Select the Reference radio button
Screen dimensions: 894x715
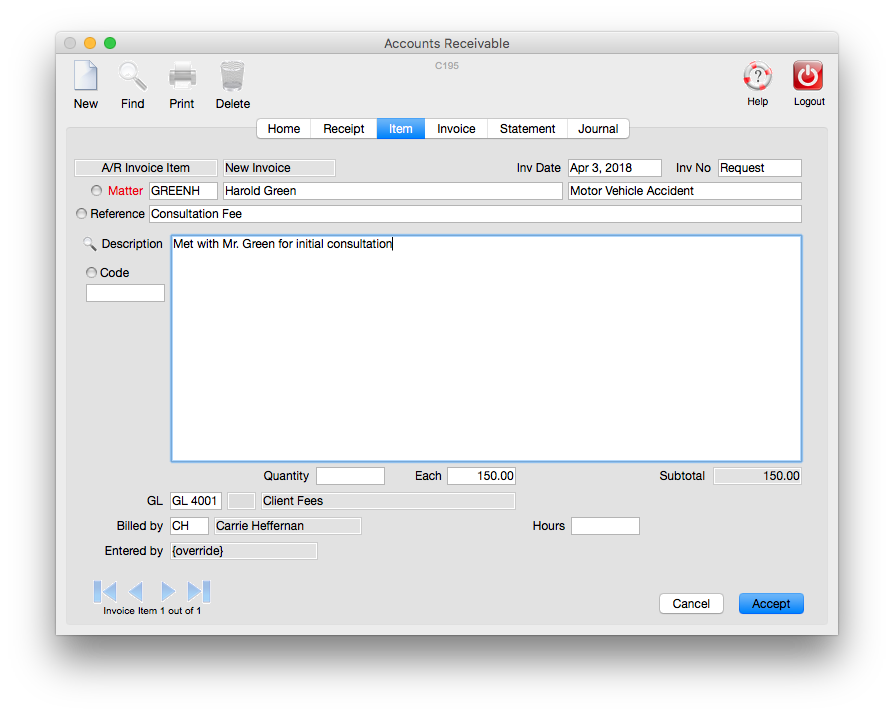pos(82,214)
